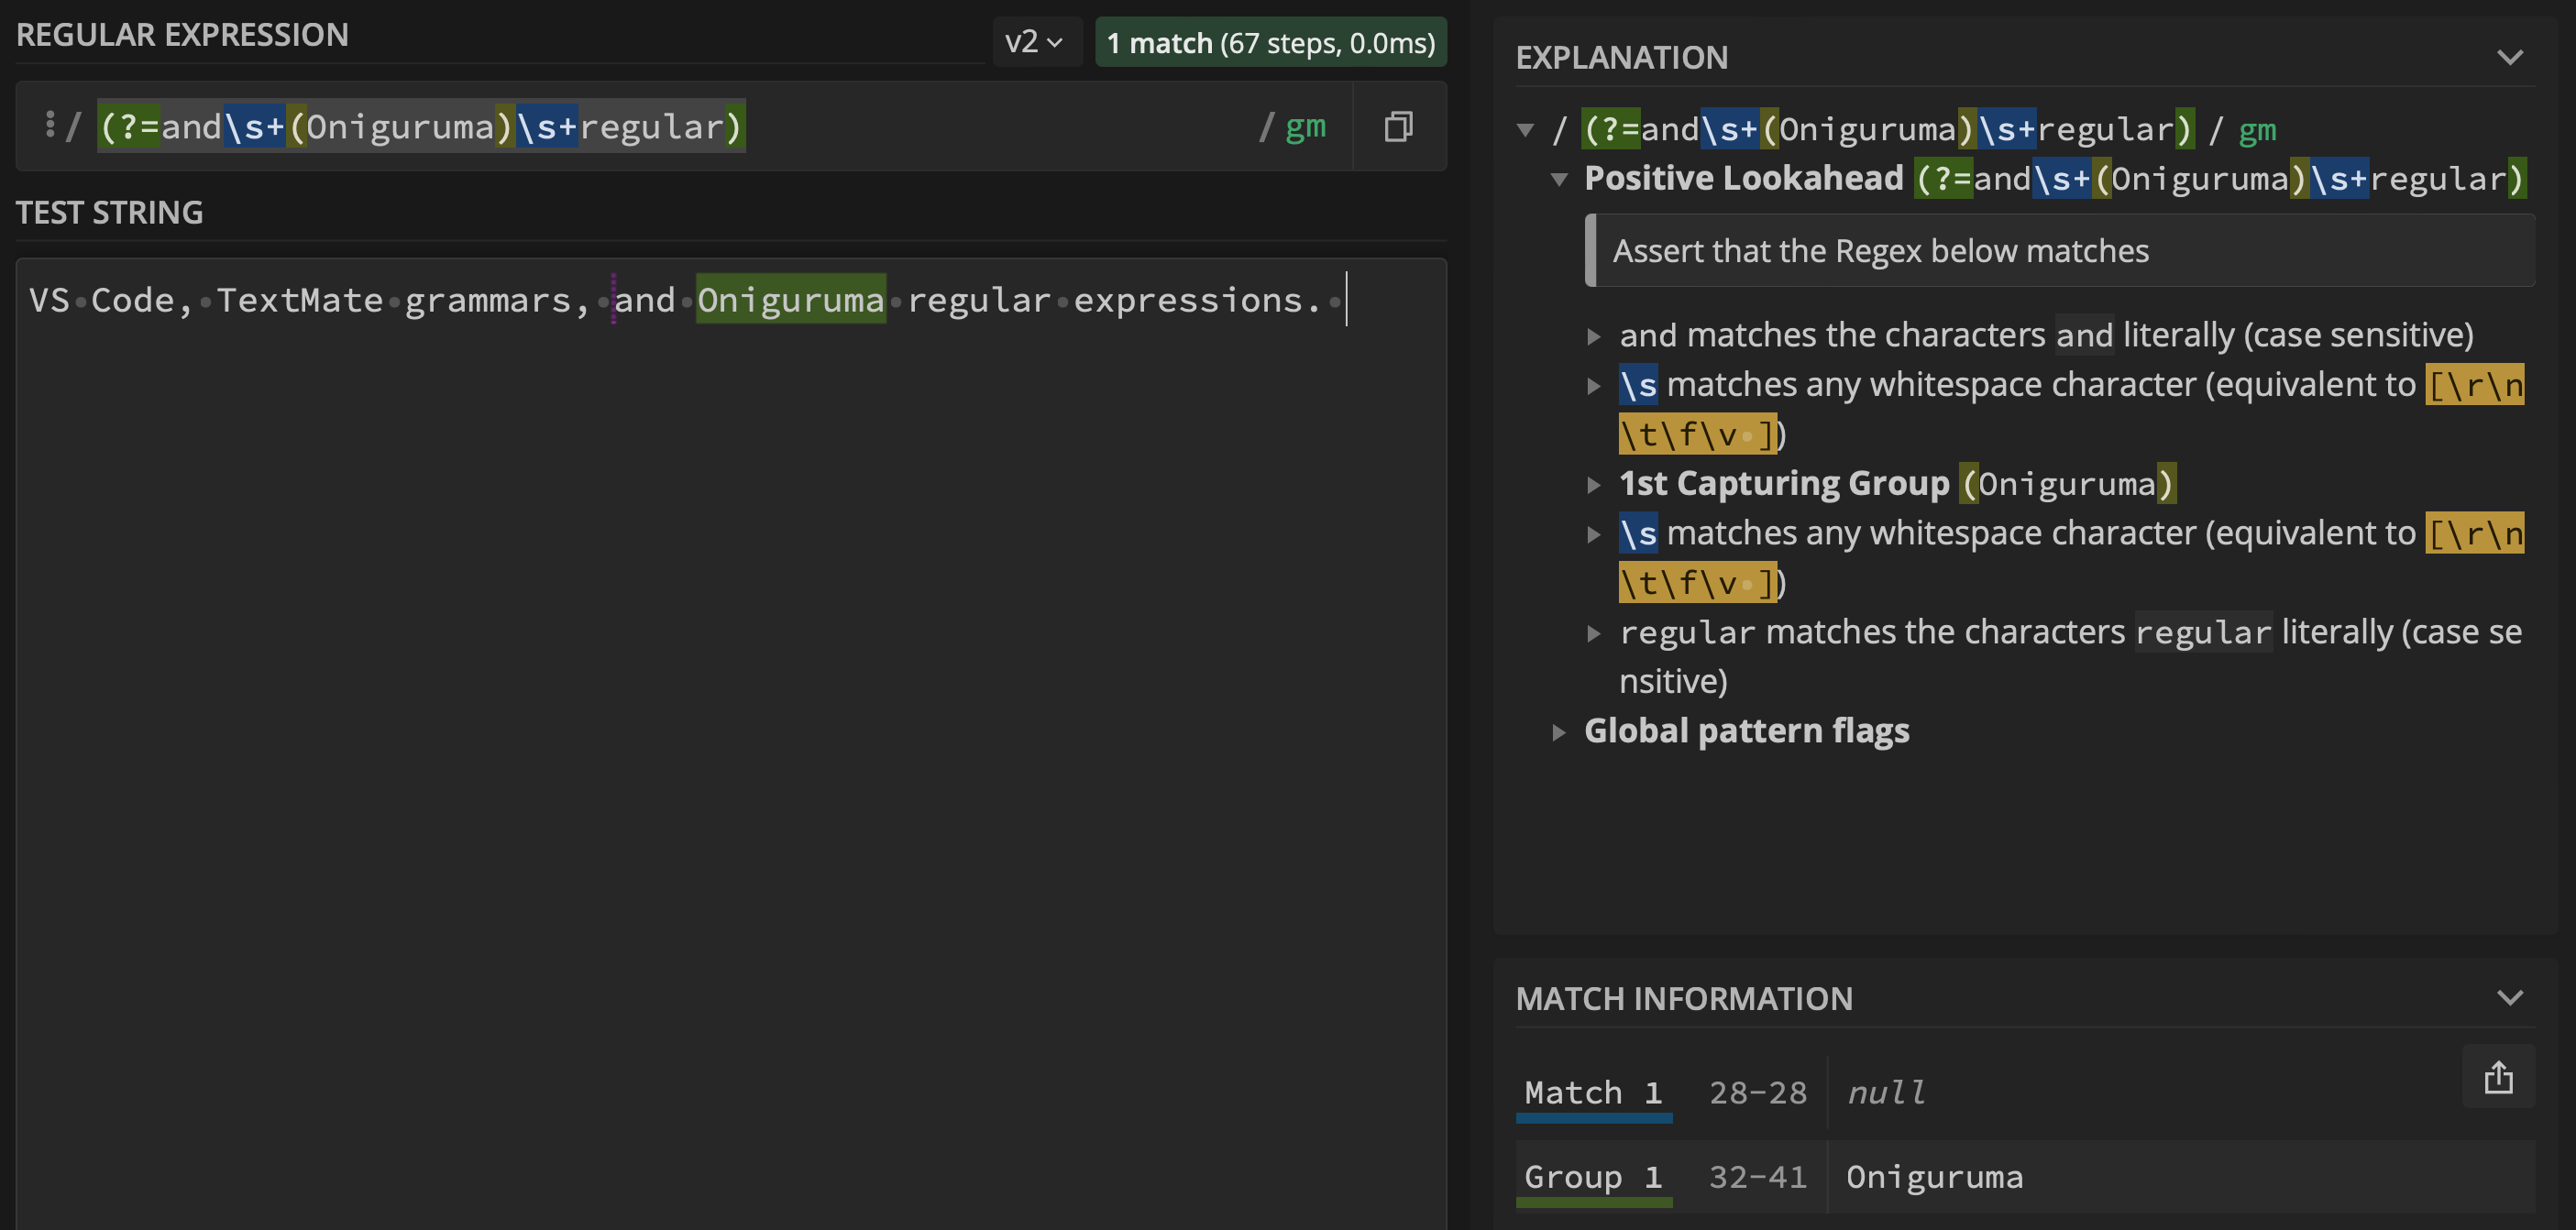Collapse the root regex explanation node
This screenshot has height=1230, width=2576.
(1525, 130)
